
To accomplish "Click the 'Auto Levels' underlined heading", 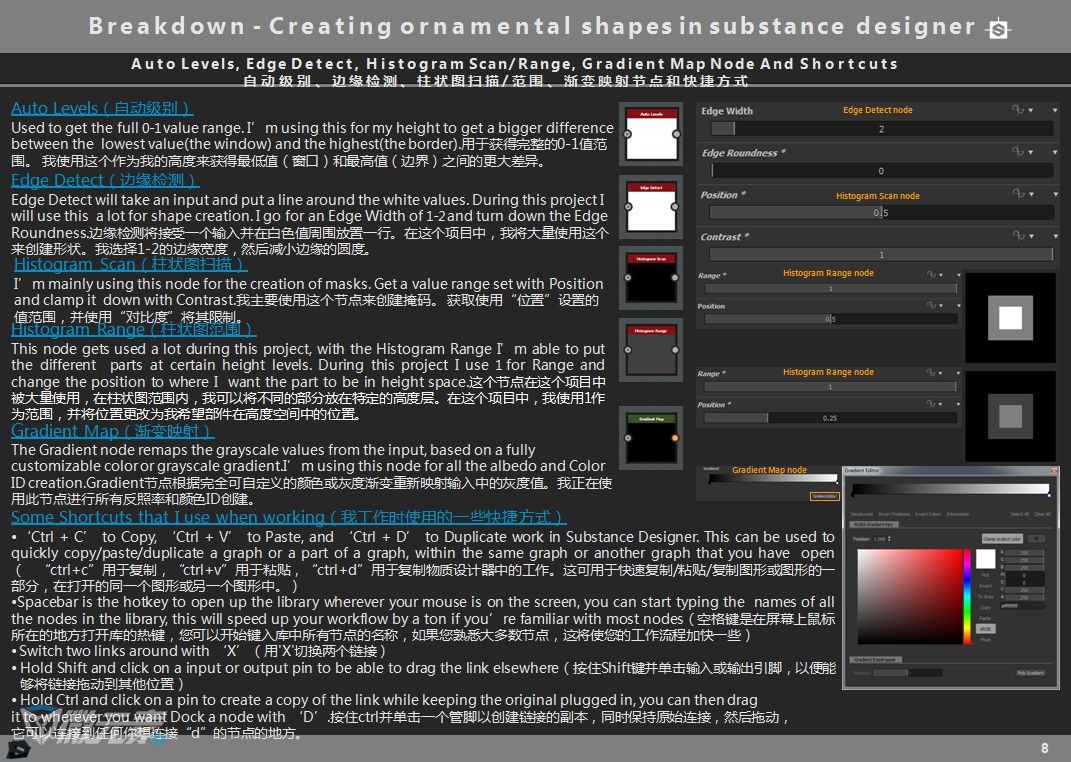I will (x=102, y=108).
